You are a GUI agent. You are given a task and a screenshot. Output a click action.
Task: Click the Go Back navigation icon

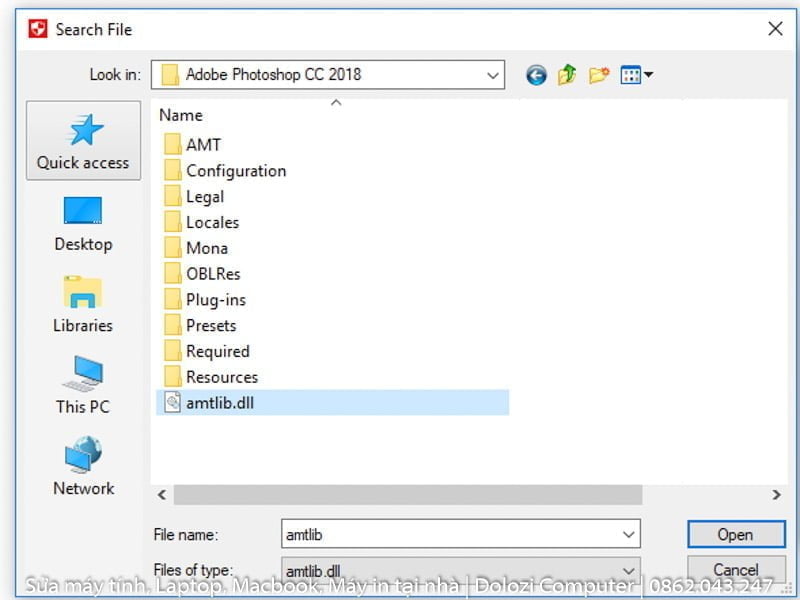pos(536,74)
